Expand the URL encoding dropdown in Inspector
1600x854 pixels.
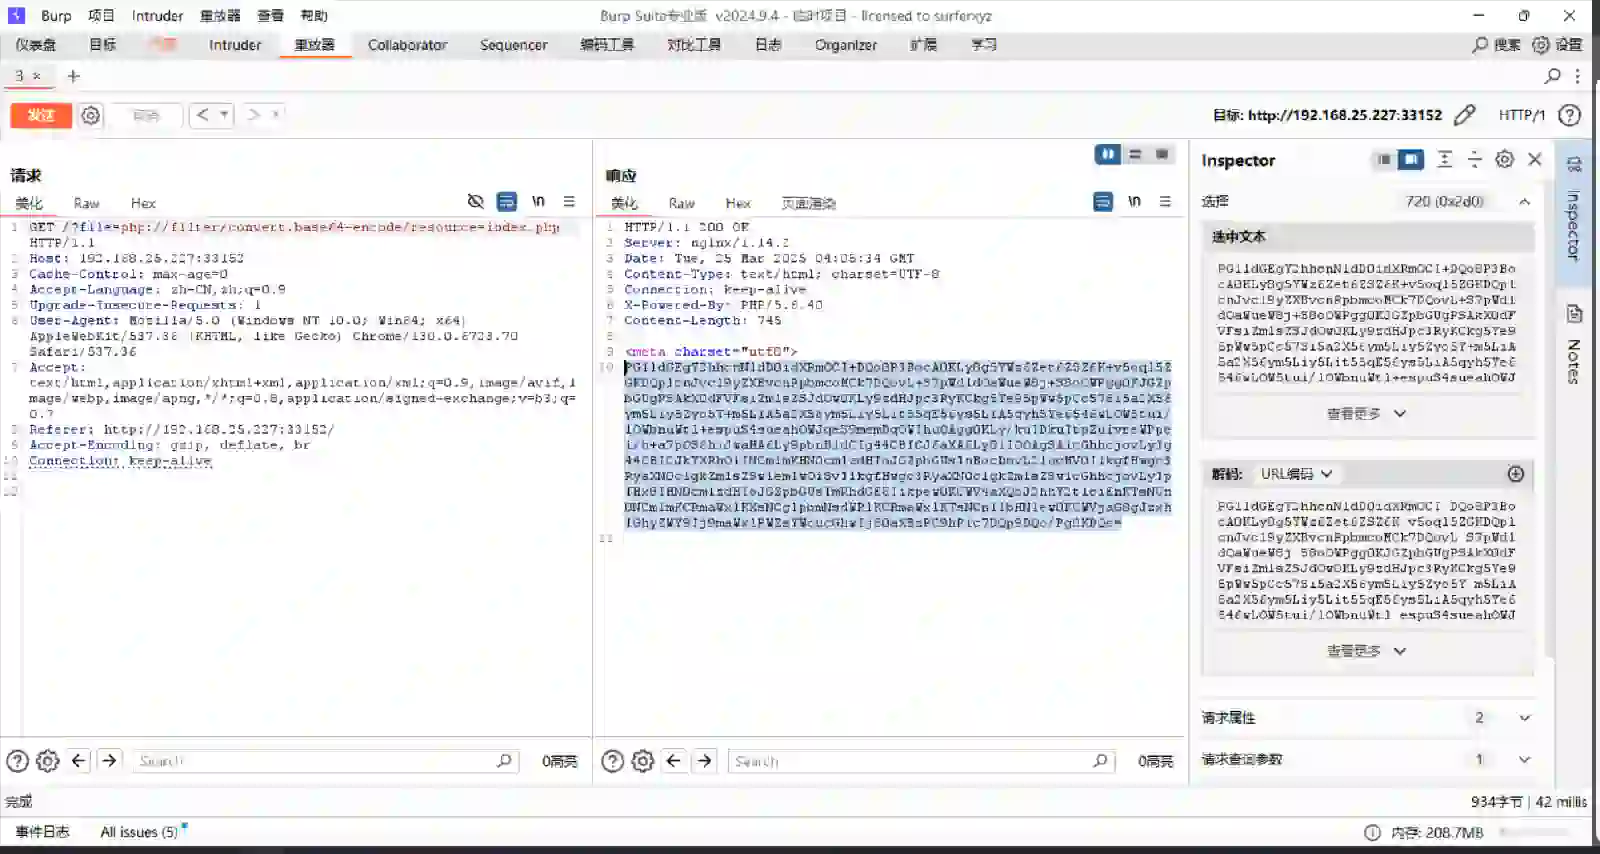click(1297, 474)
